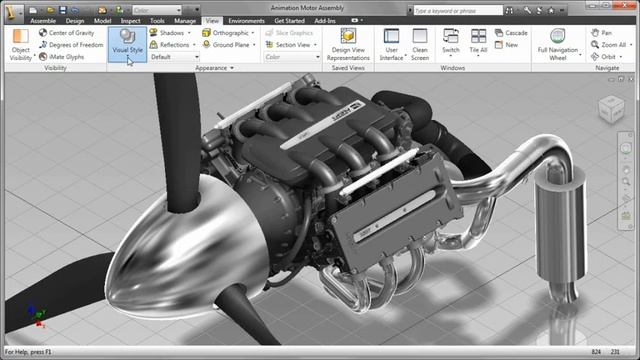Click the ViewCube in the viewport
The height and width of the screenshot is (360, 640).
pyautogui.click(x=611, y=109)
